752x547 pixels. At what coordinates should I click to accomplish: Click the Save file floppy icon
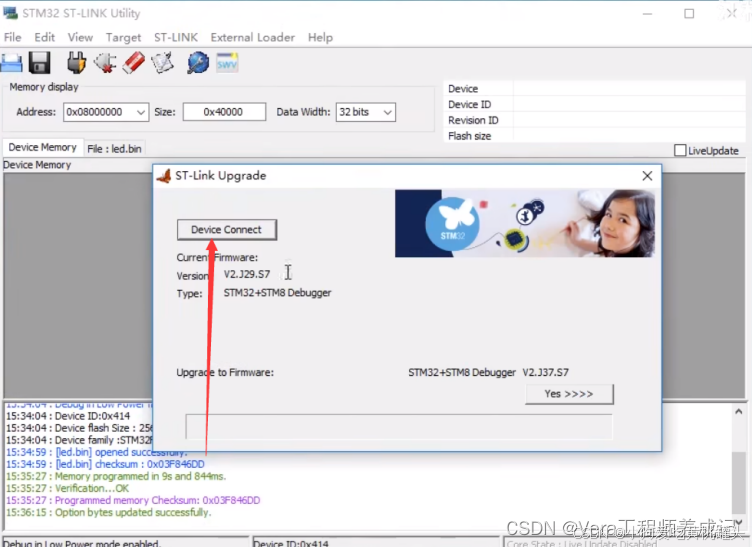coord(39,63)
